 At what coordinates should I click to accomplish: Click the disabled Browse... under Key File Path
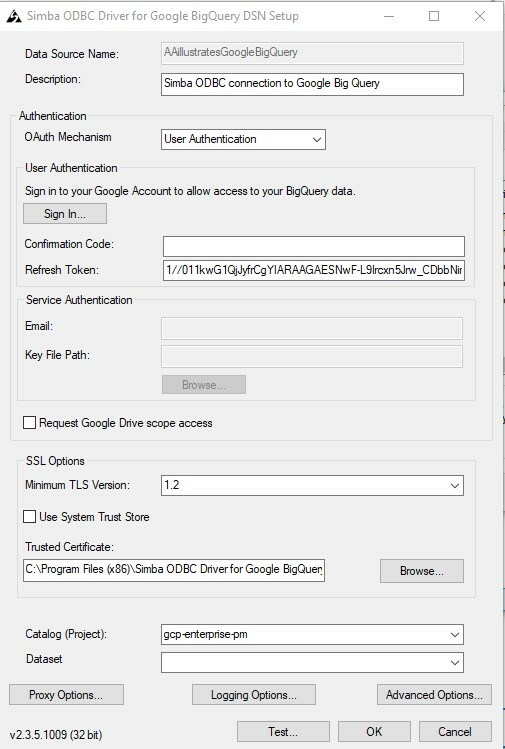point(204,385)
